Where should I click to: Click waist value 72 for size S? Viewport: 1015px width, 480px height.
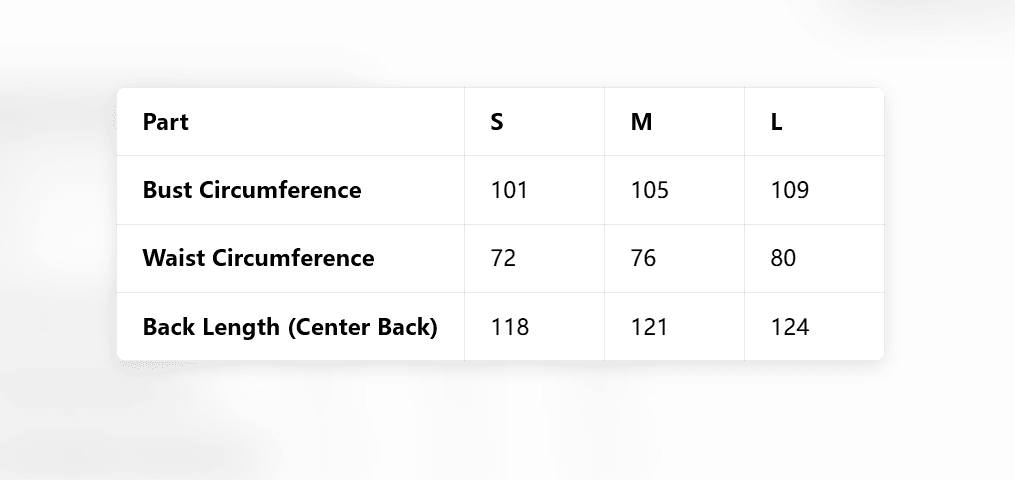coord(503,258)
